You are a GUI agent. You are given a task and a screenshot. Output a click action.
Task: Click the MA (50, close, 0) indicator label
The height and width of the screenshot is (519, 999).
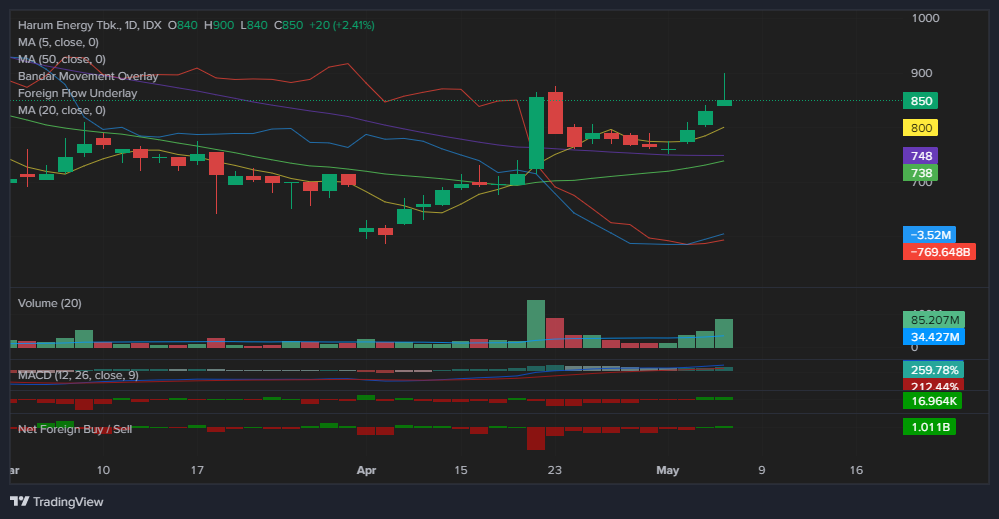click(61, 59)
